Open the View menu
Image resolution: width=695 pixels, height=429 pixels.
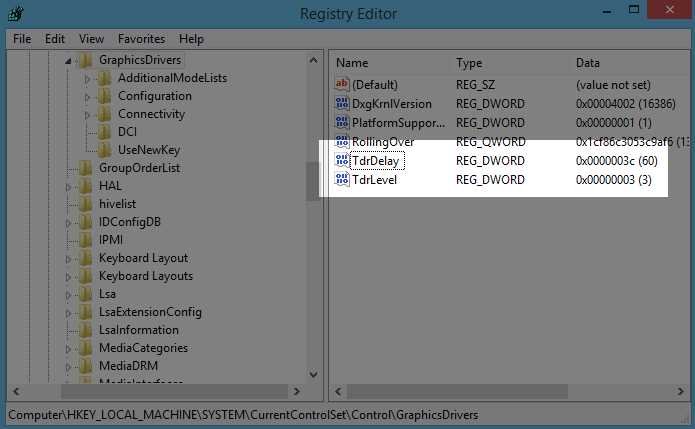point(91,39)
